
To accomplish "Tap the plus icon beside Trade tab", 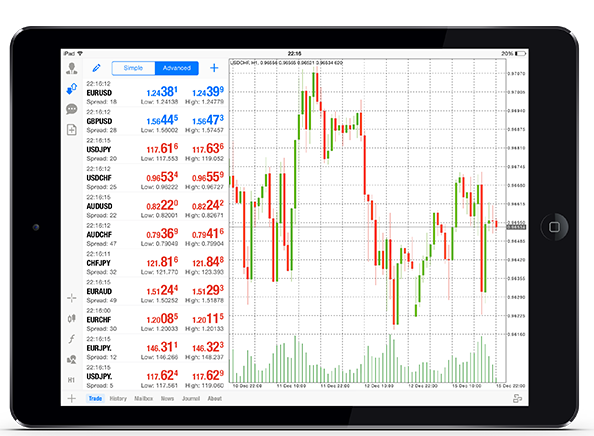I will 72,398.
